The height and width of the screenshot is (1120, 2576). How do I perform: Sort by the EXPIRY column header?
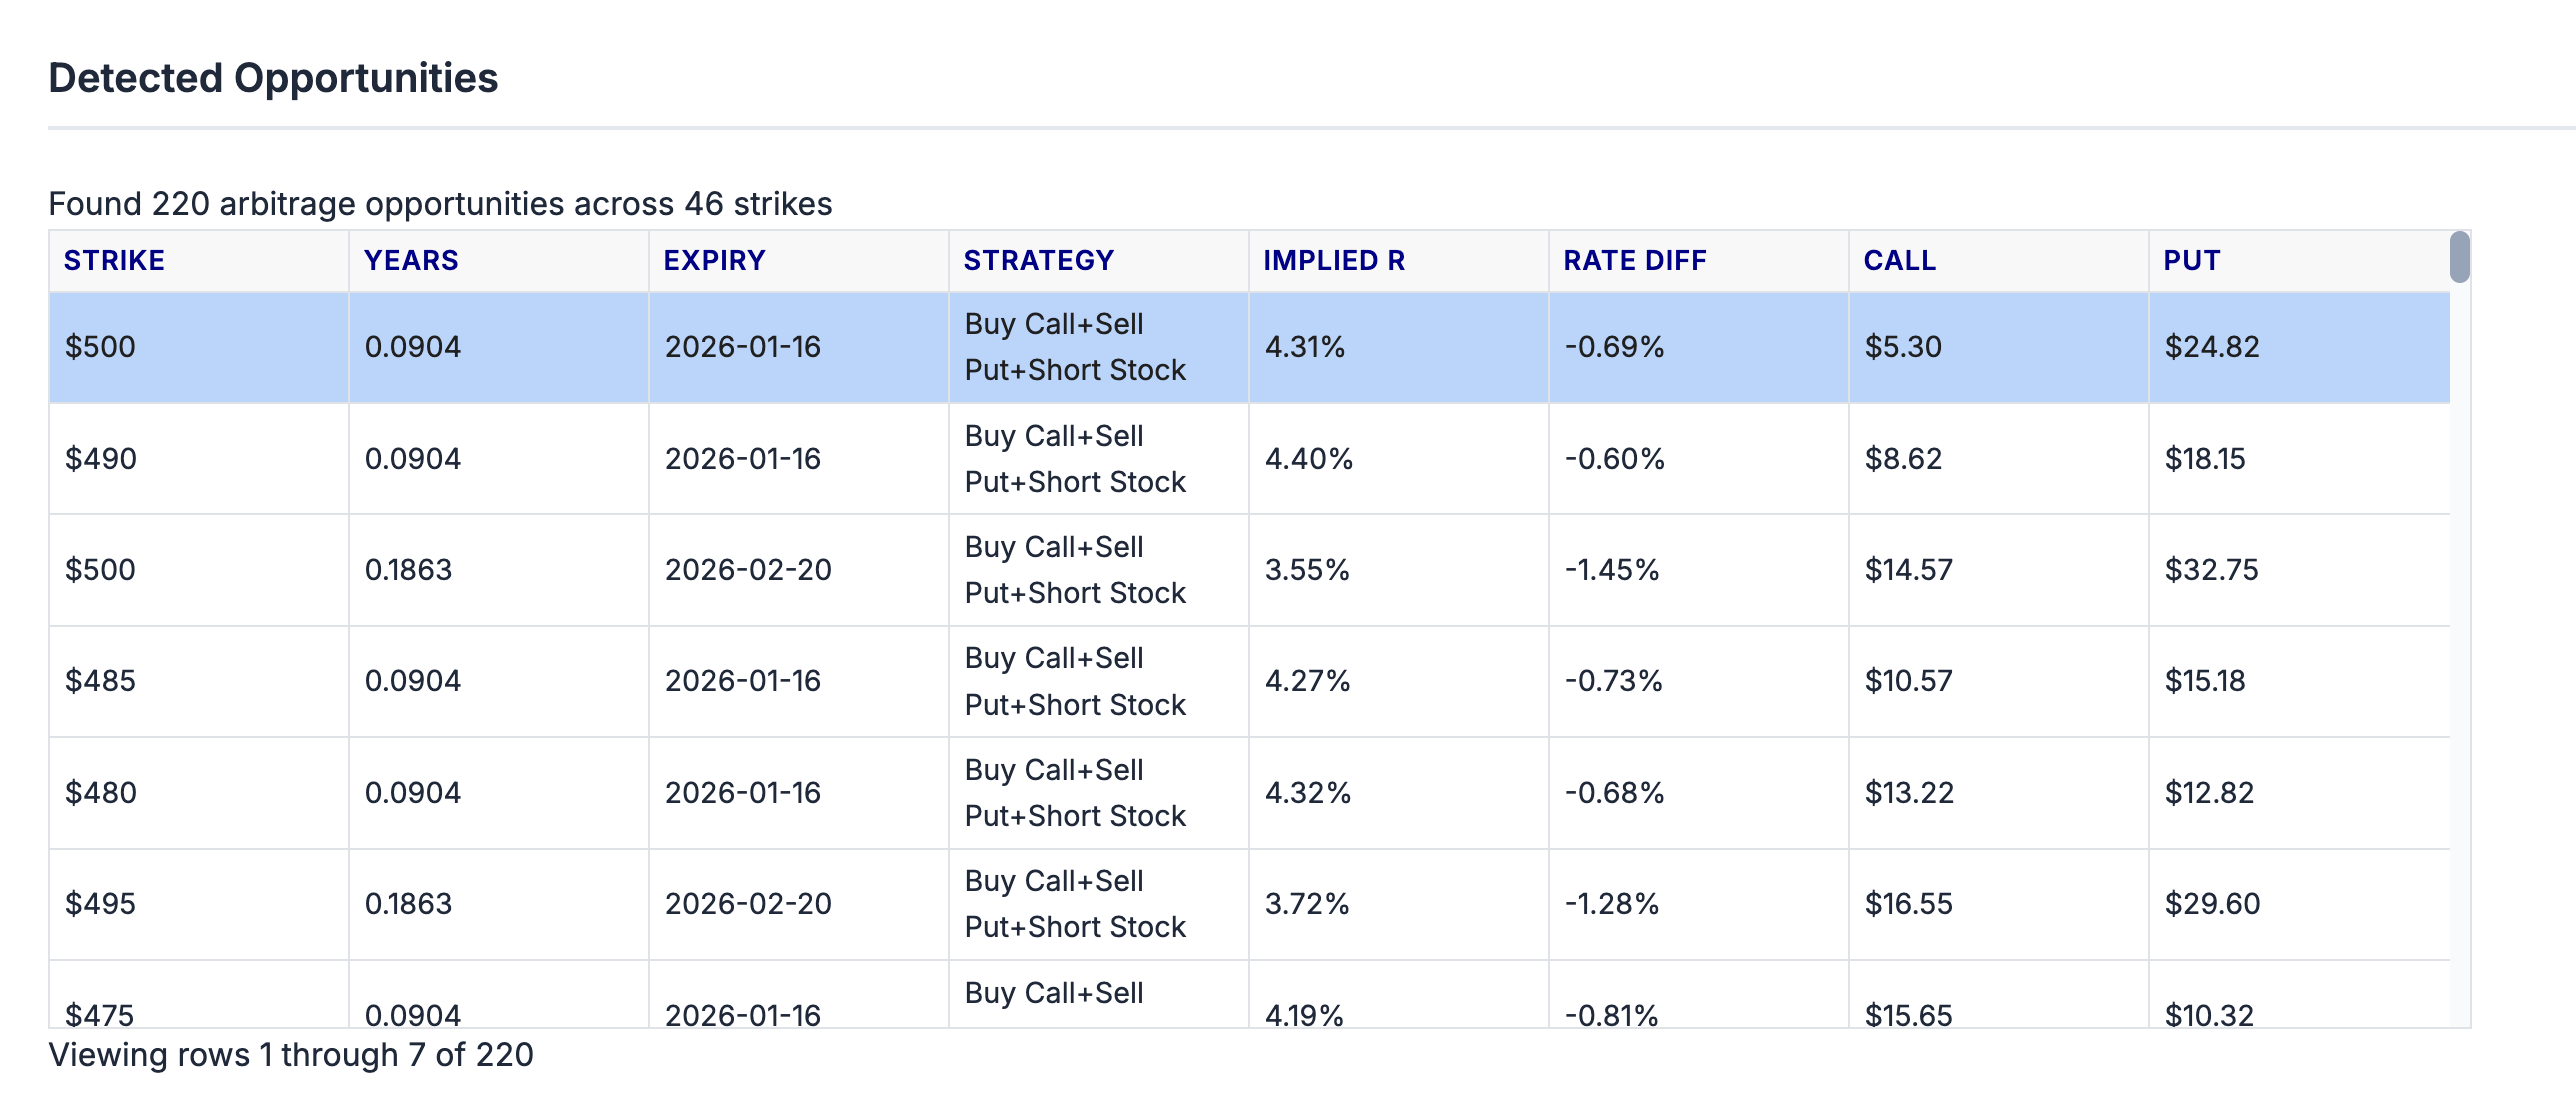coord(713,260)
